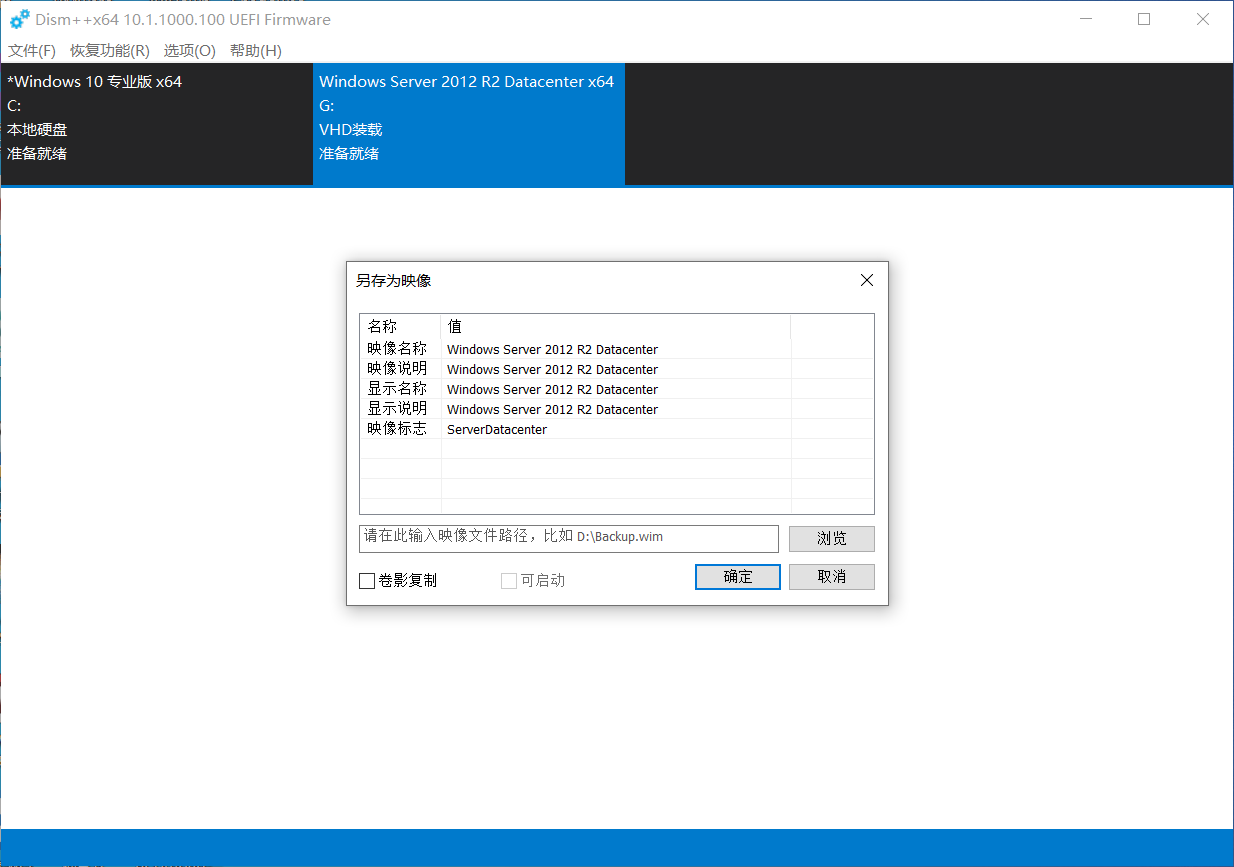Select the Windows Server 2012 R2 Datacenter tile
The image size is (1234, 867).
coord(468,125)
